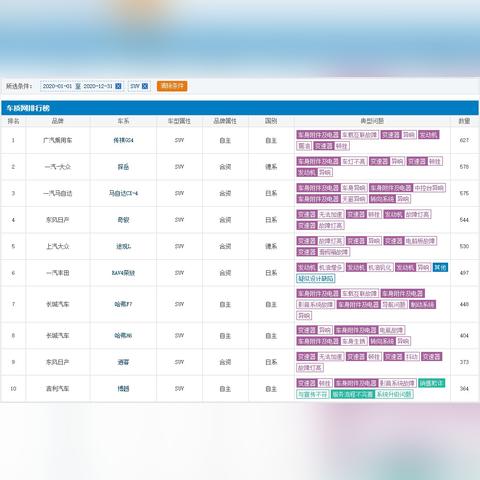The image size is (480, 480).
Task: Click the blue 其他 tag in RAV4荣放 row
Action: (x=440, y=267)
